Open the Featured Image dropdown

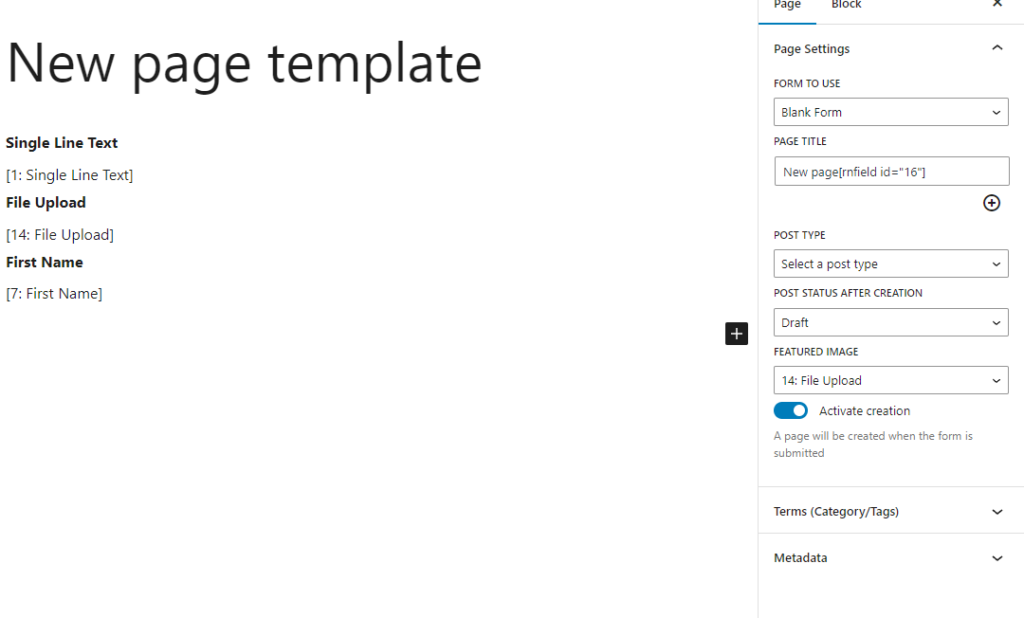point(890,381)
